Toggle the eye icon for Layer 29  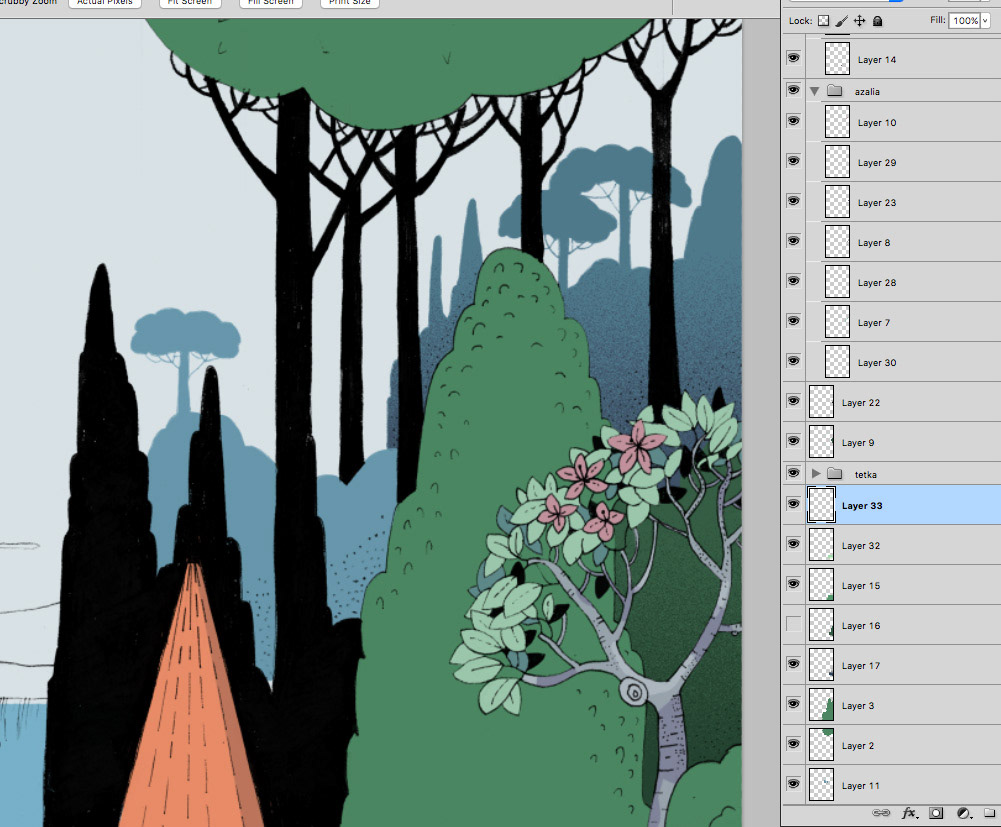[794, 161]
